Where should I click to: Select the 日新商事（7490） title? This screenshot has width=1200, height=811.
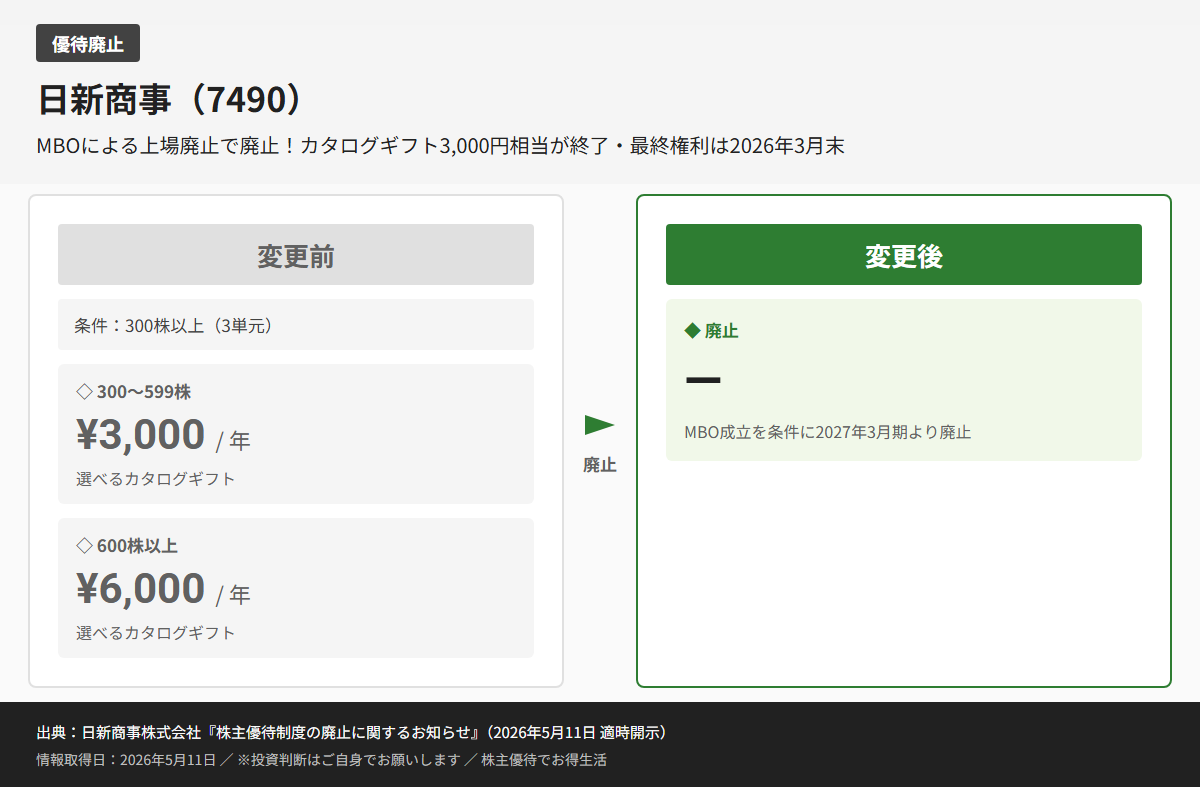pyautogui.click(x=169, y=100)
